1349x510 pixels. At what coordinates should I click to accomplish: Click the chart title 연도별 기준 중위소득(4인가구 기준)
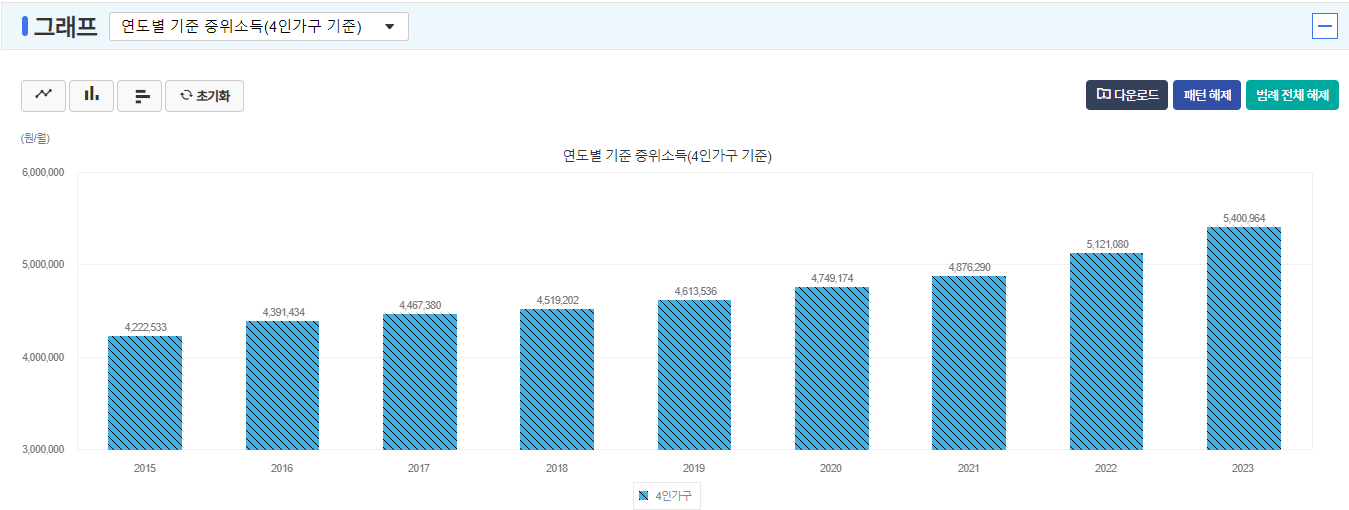[x=667, y=156]
